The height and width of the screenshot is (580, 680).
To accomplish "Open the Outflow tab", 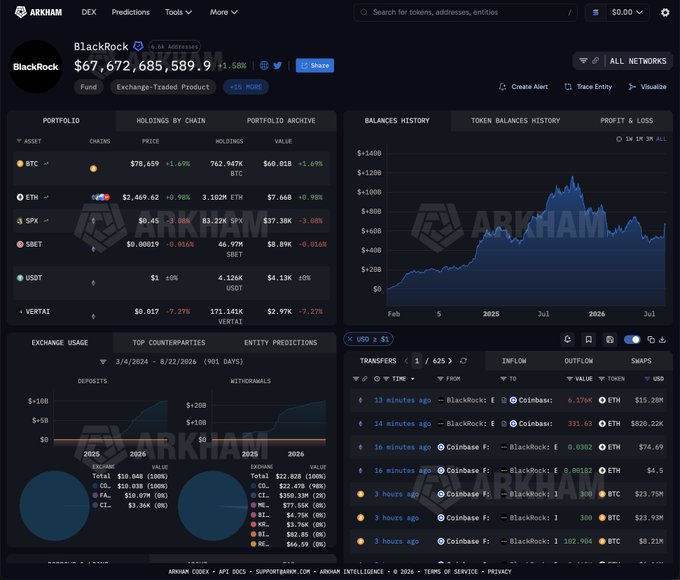I will (579, 361).
